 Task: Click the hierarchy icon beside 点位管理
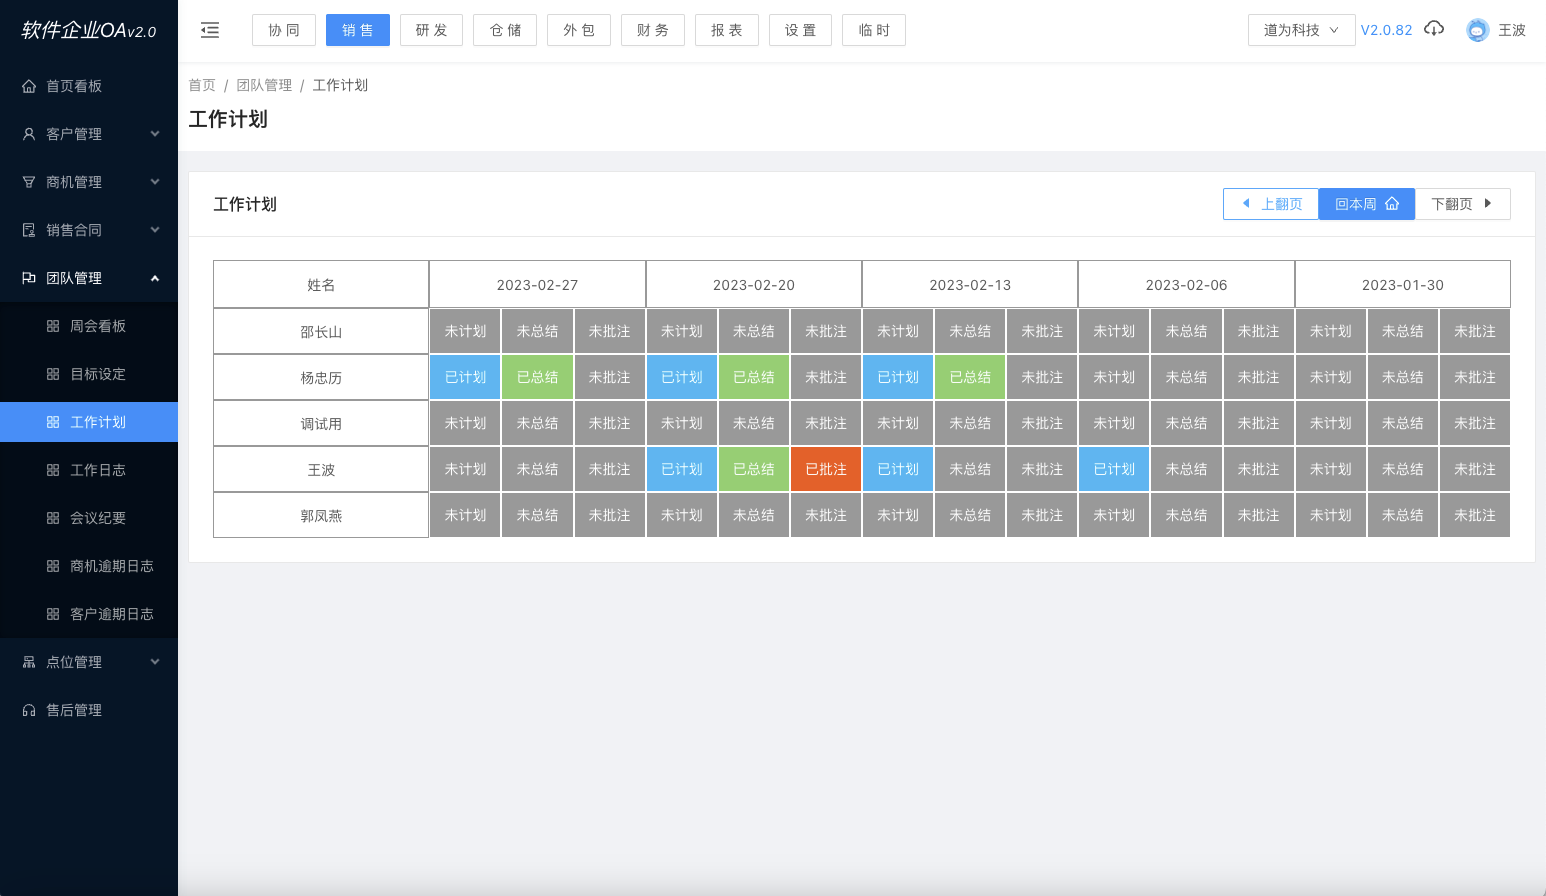click(29, 662)
